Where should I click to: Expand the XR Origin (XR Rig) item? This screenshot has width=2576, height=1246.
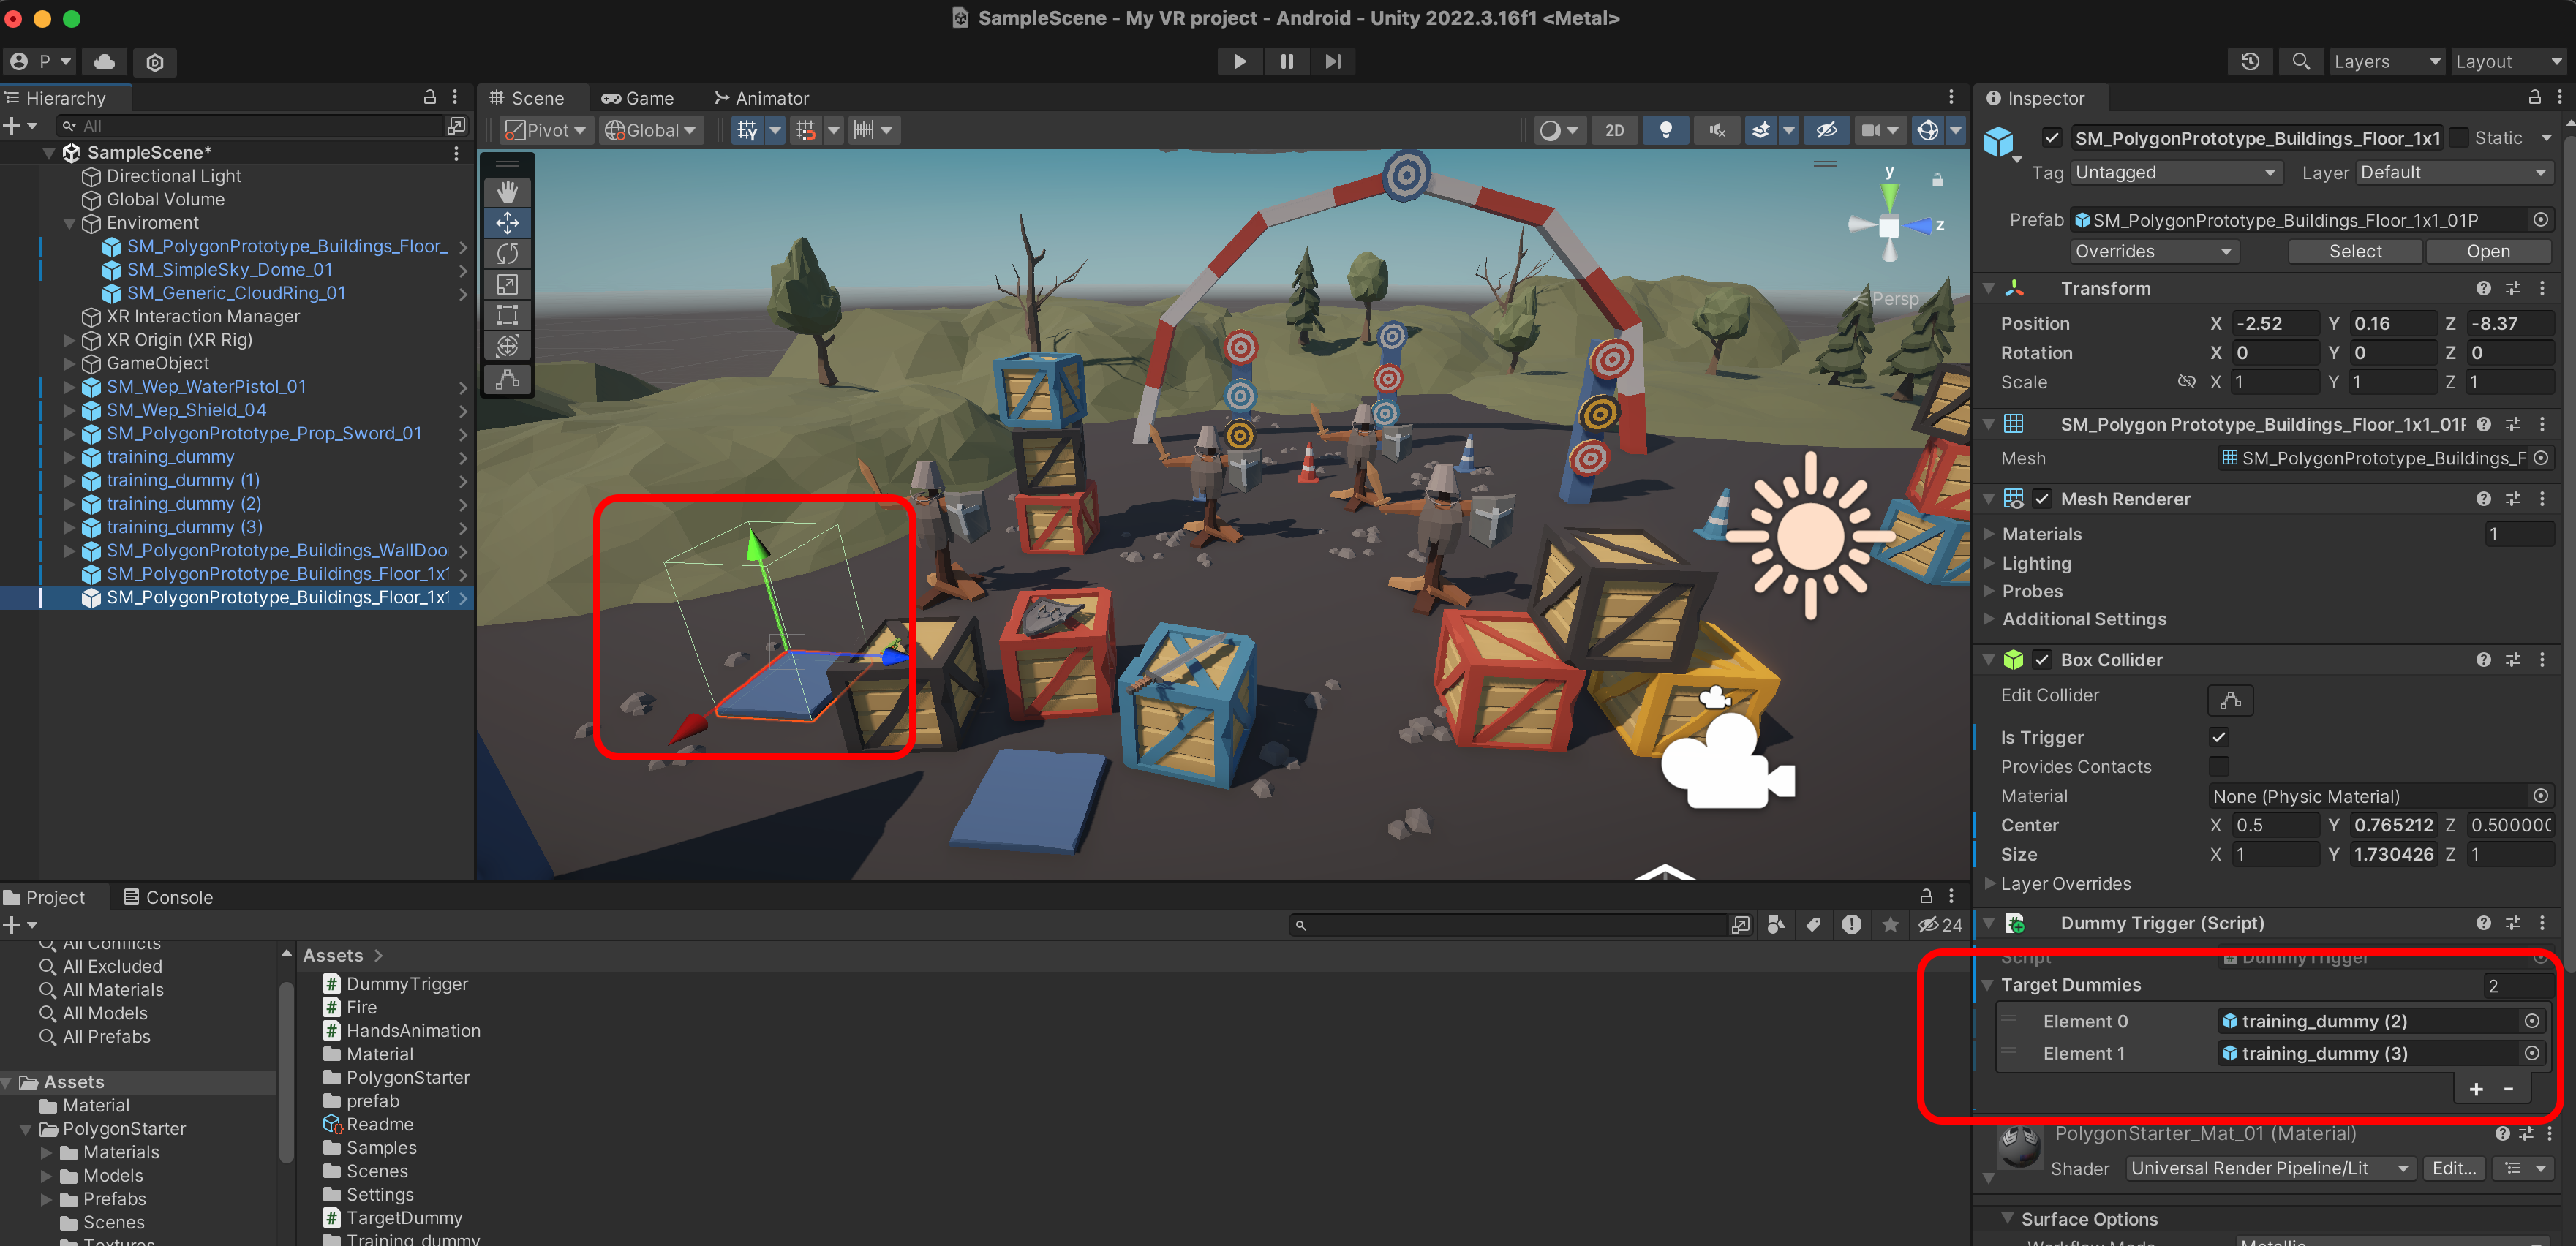click(69, 340)
